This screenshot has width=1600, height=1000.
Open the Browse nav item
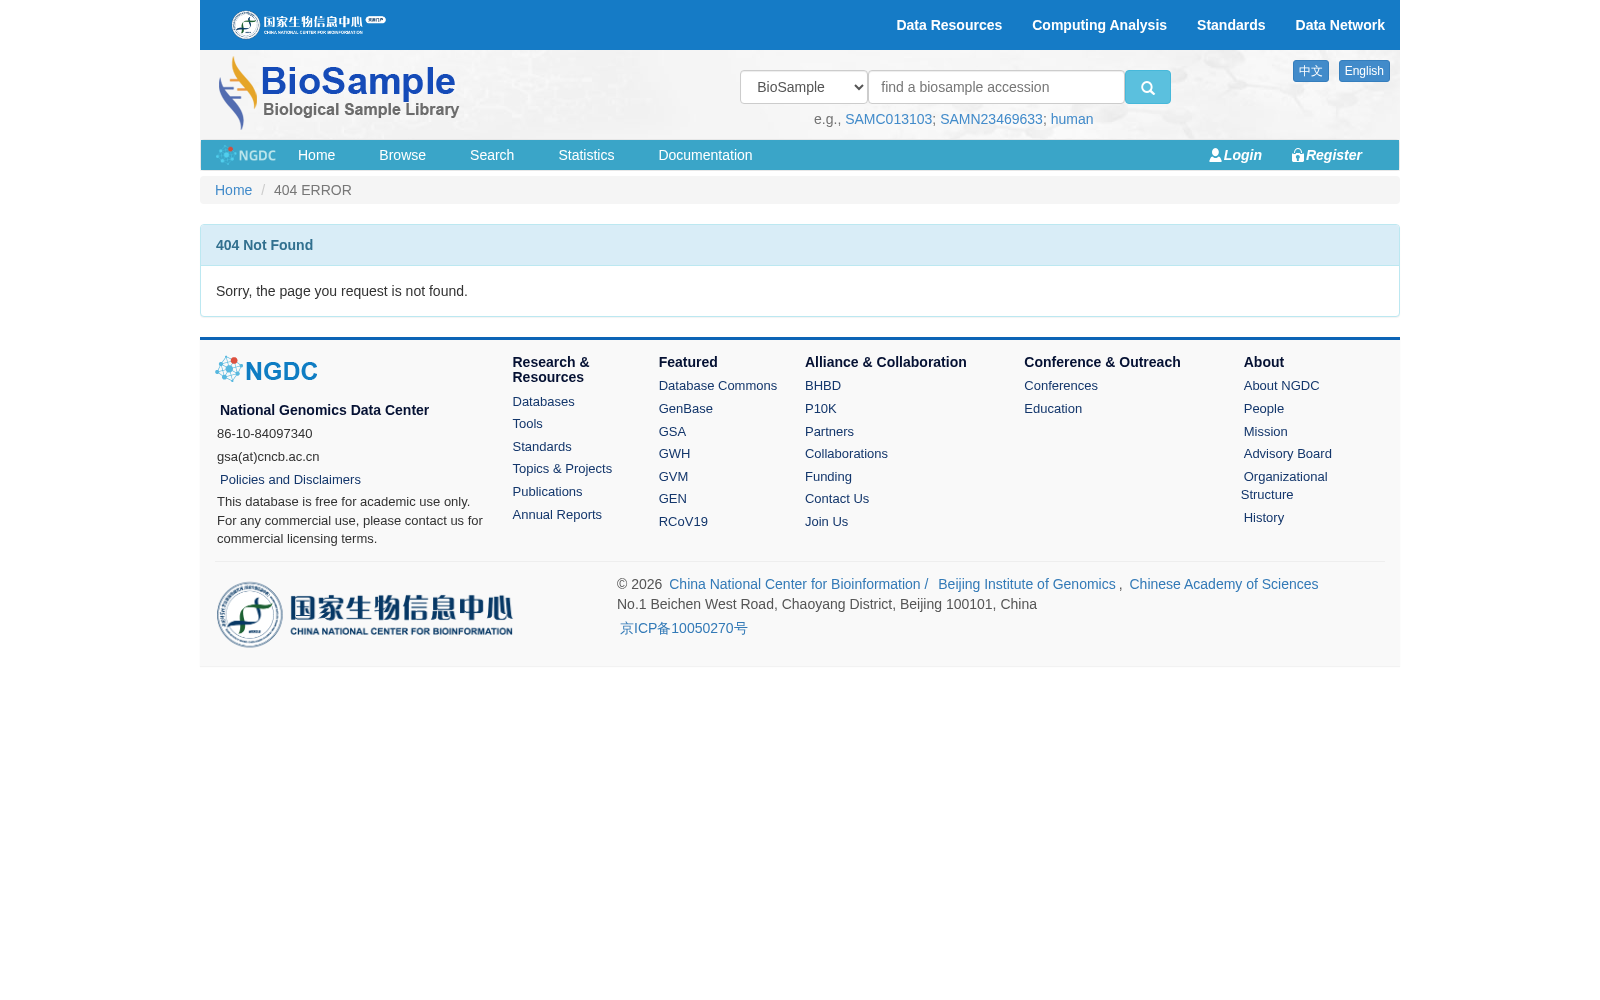[402, 155]
